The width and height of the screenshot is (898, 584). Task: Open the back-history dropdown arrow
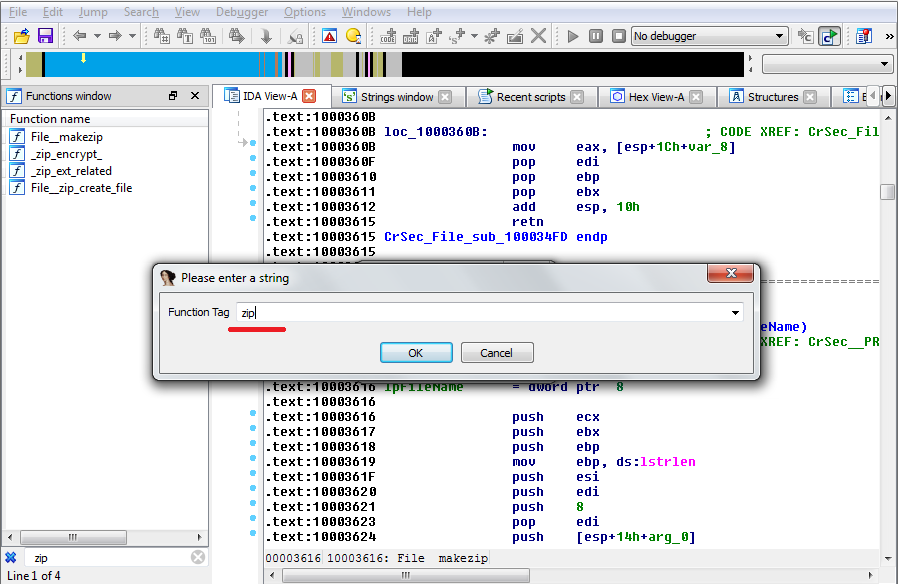pyautogui.click(x=97, y=36)
